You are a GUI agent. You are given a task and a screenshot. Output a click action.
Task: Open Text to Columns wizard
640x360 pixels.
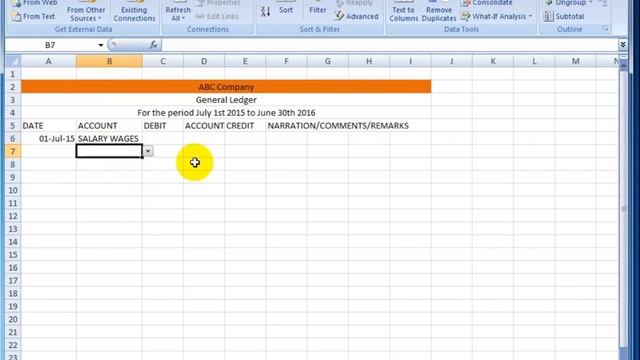coord(403,12)
